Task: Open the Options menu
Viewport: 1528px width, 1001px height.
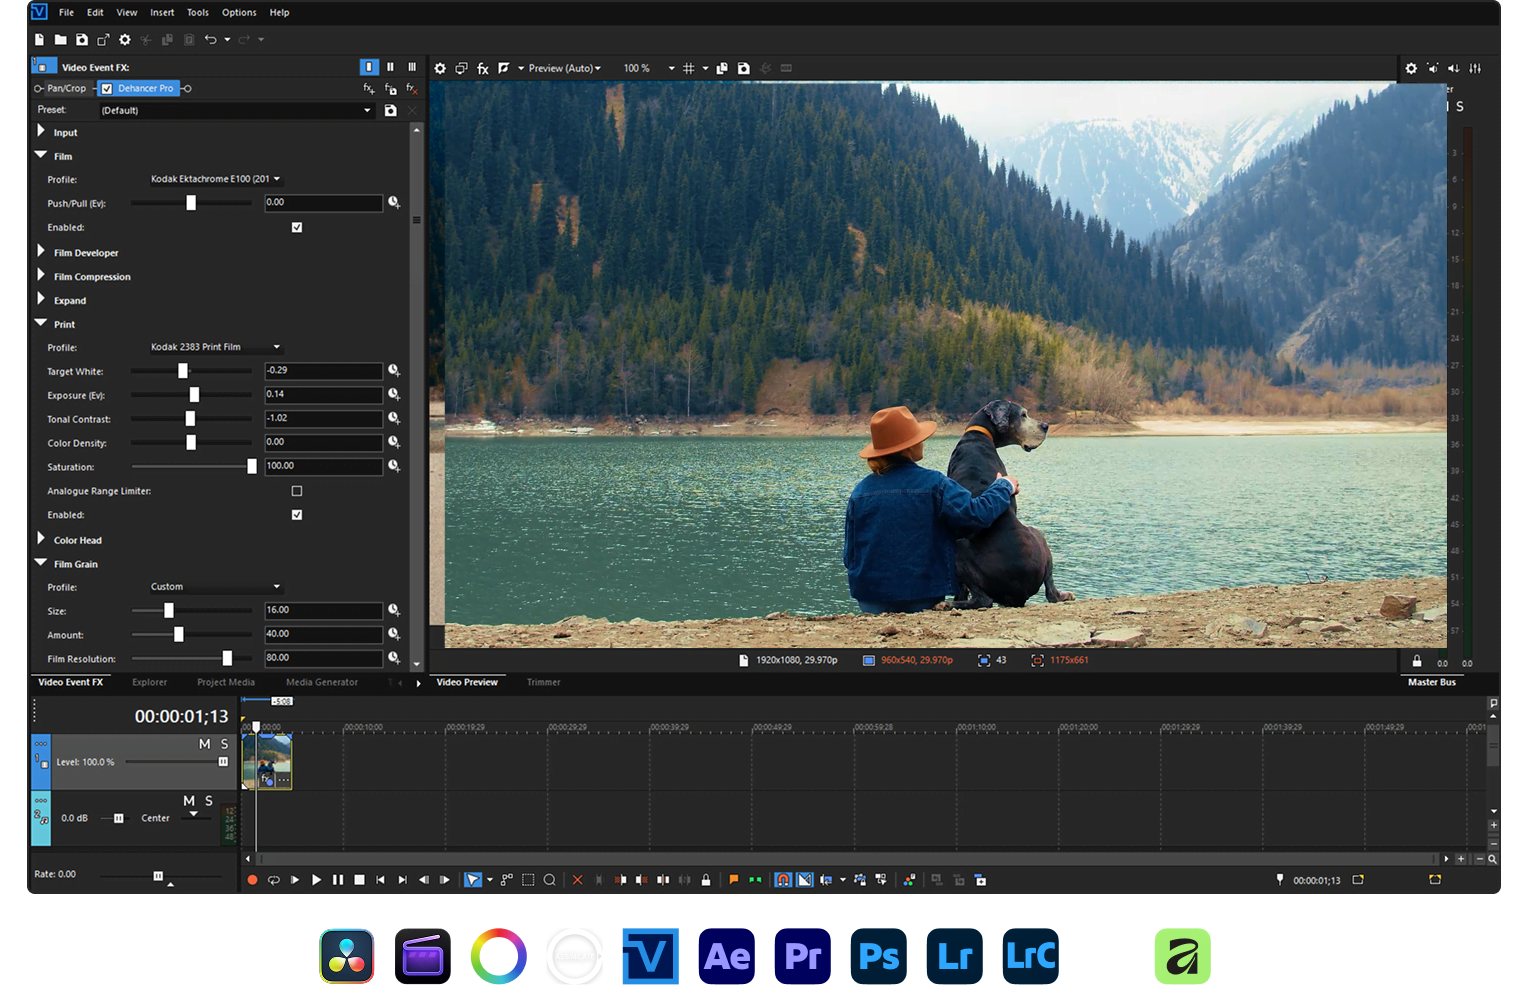Action: pyautogui.click(x=239, y=12)
